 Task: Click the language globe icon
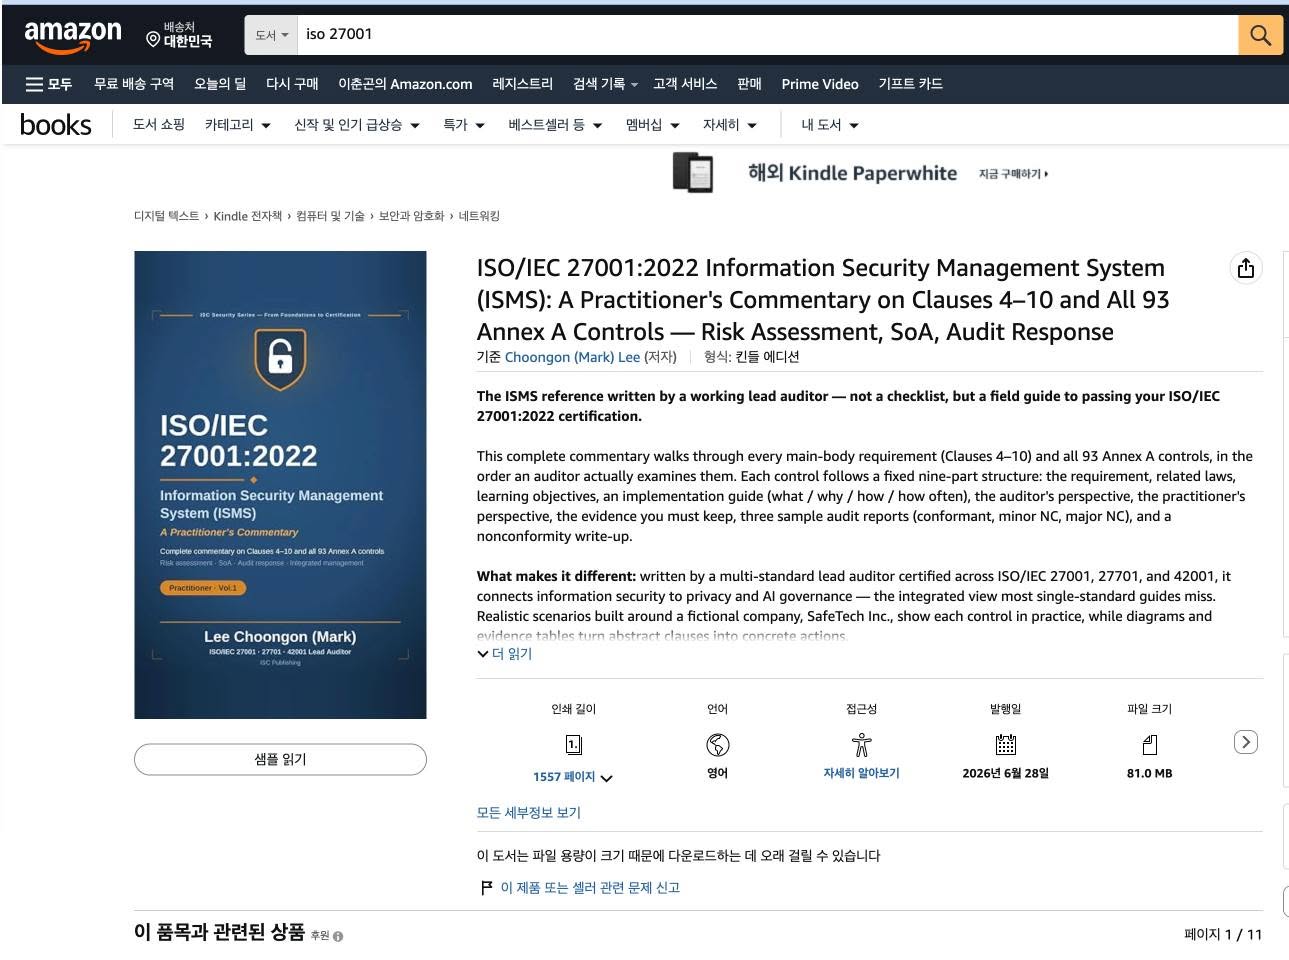pos(717,745)
